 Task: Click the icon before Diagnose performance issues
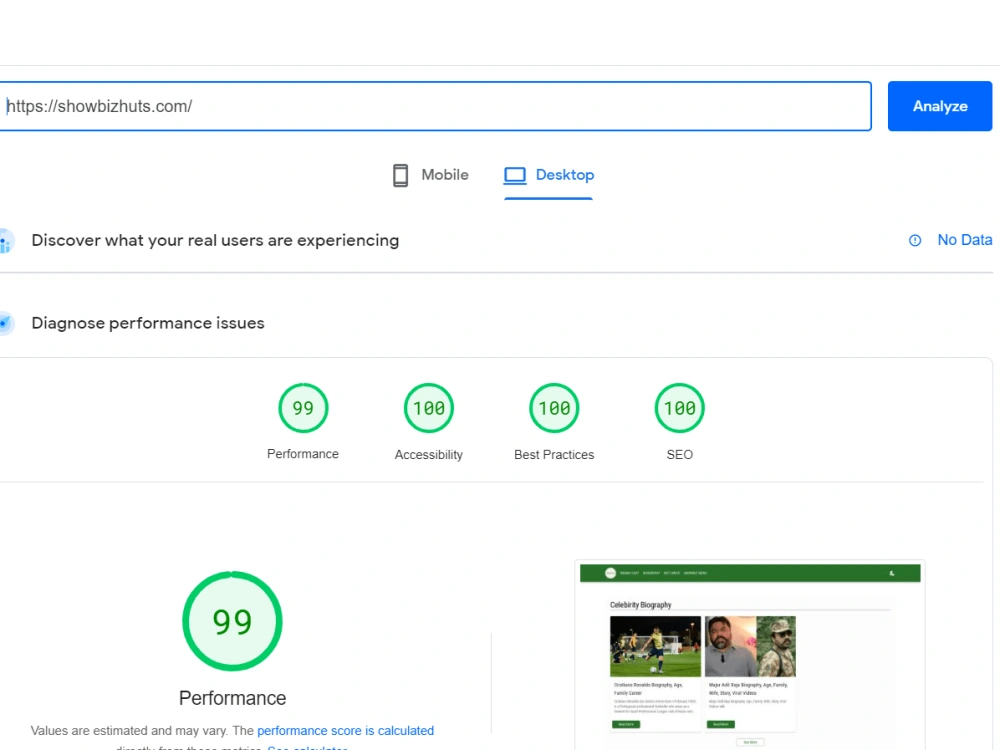coord(5,322)
